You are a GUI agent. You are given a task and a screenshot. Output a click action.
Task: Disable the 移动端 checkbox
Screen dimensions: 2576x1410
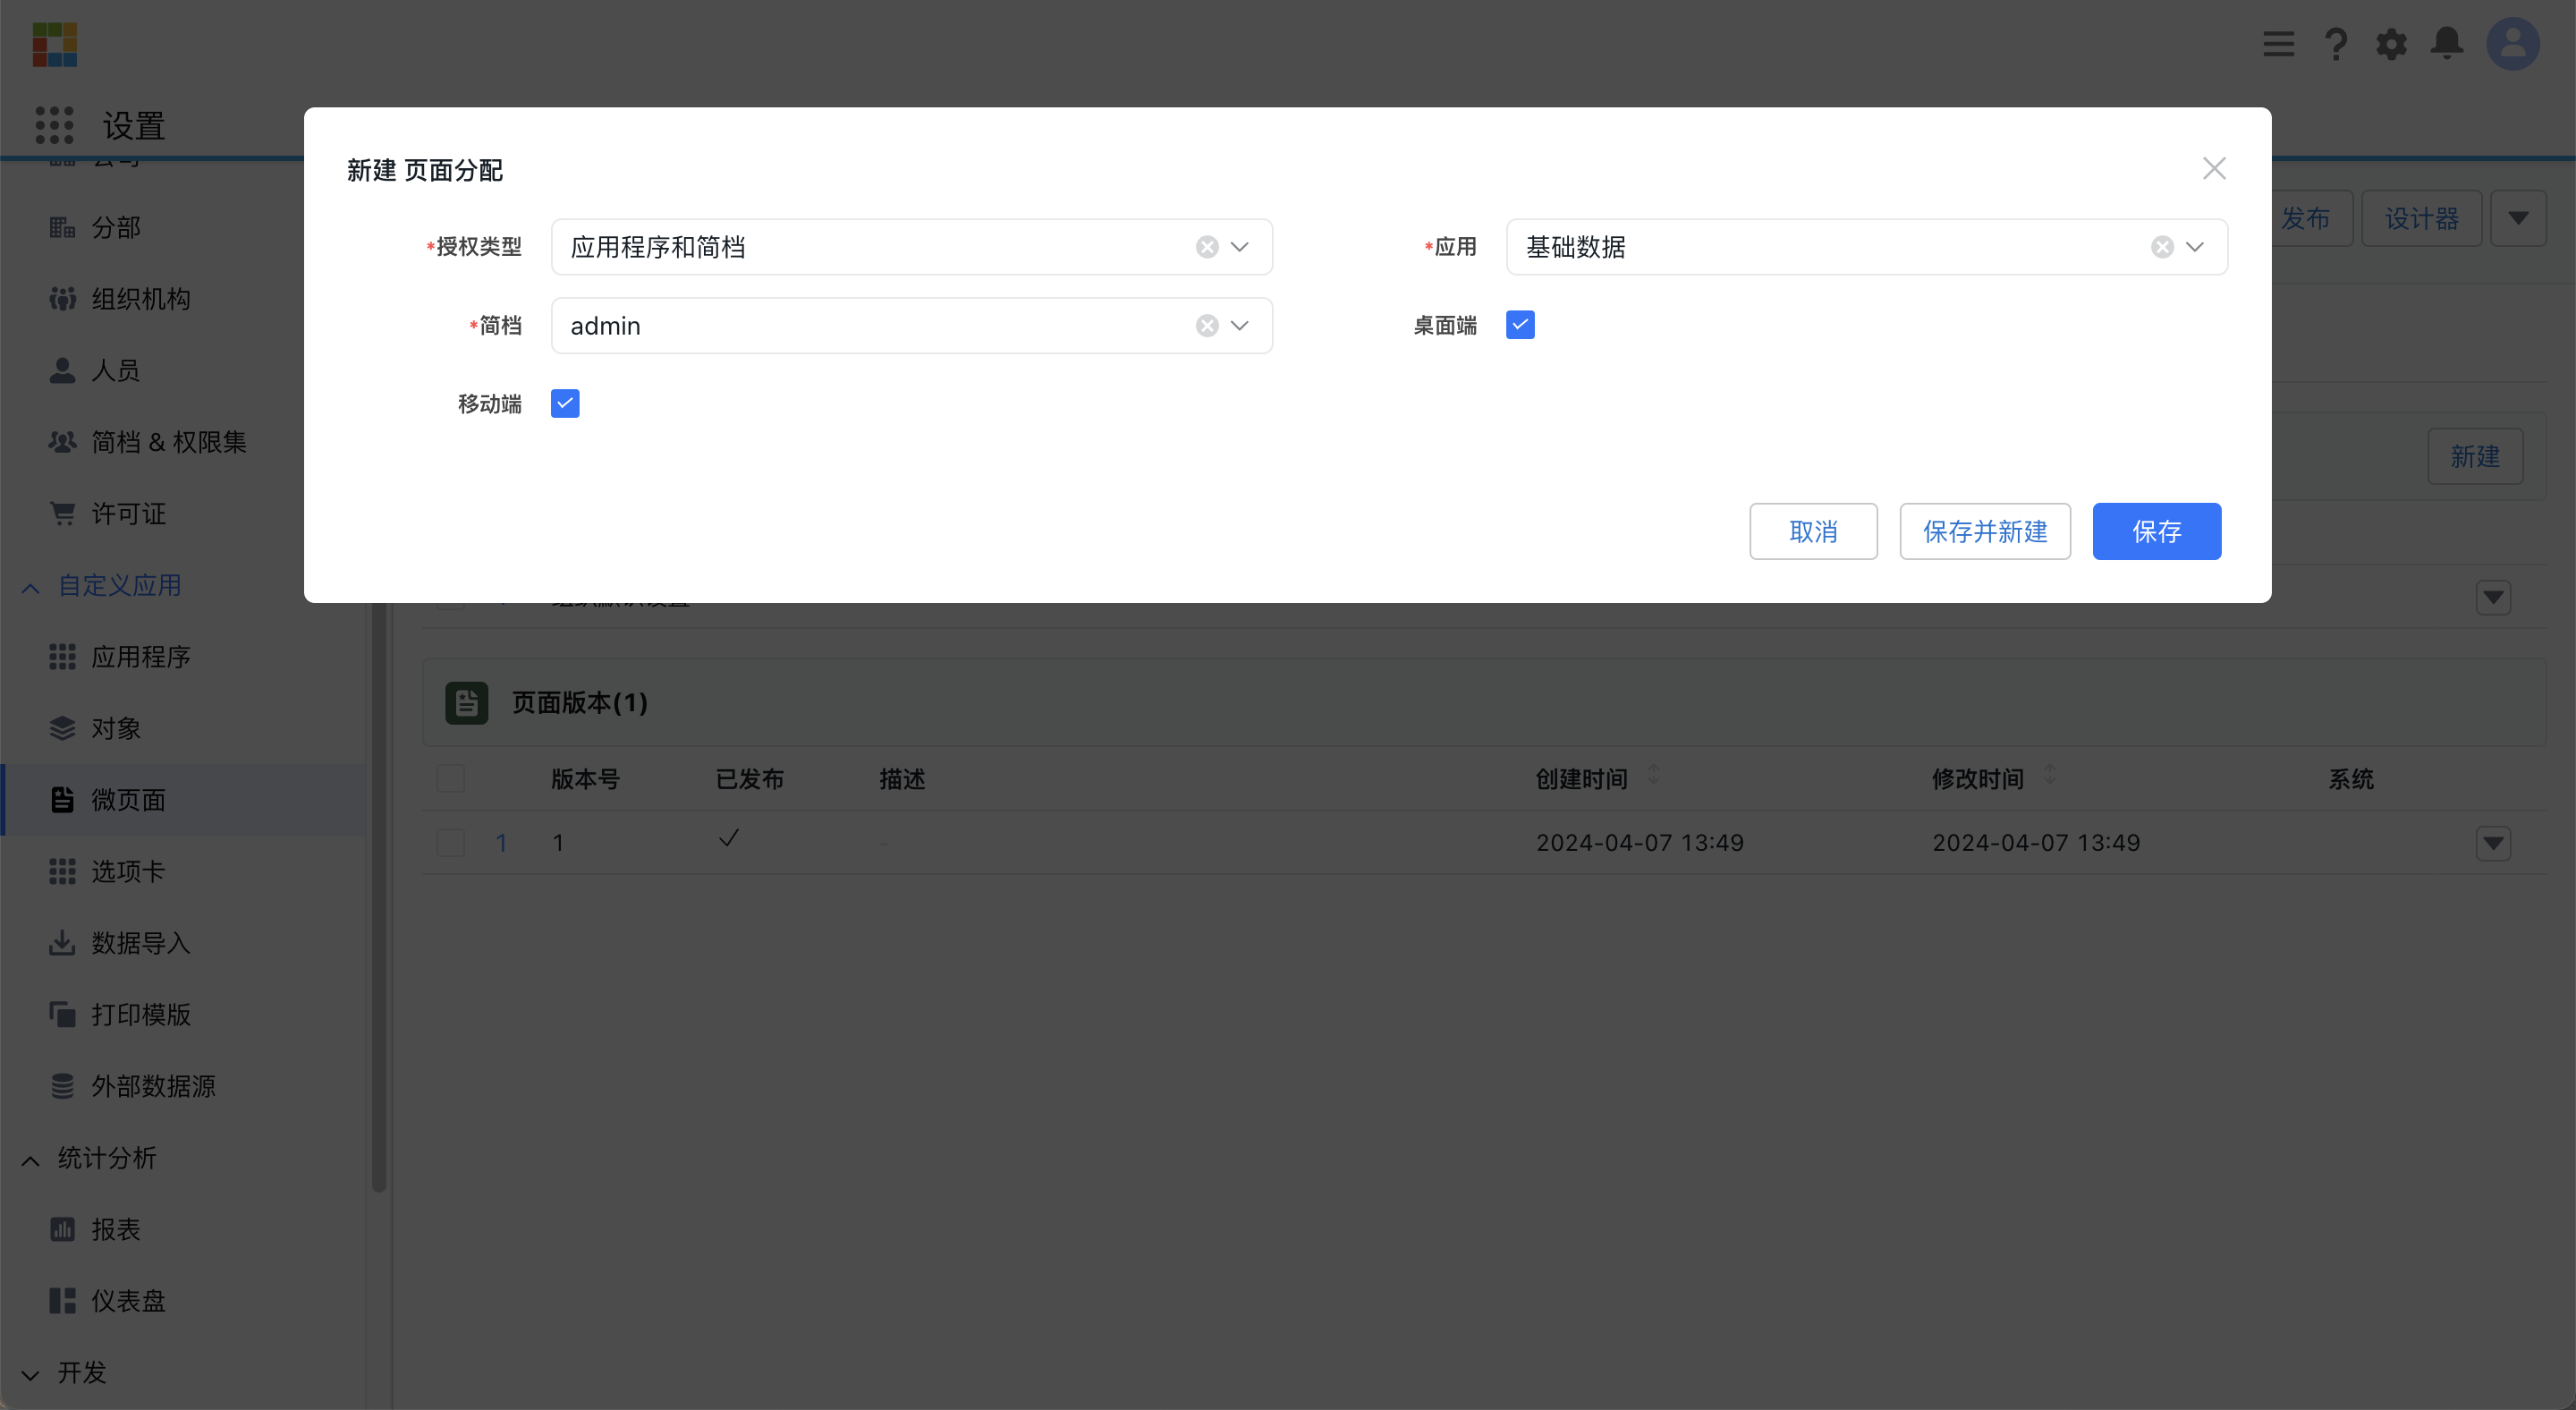pyautogui.click(x=564, y=403)
